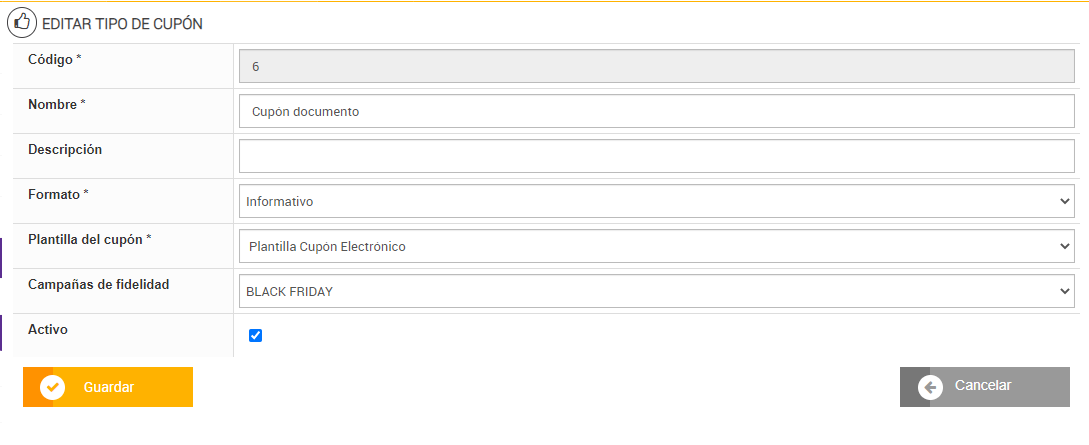This screenshot has width=1089, height=445.
Task: Toggle the Activo checkbox
Action: 255,336
